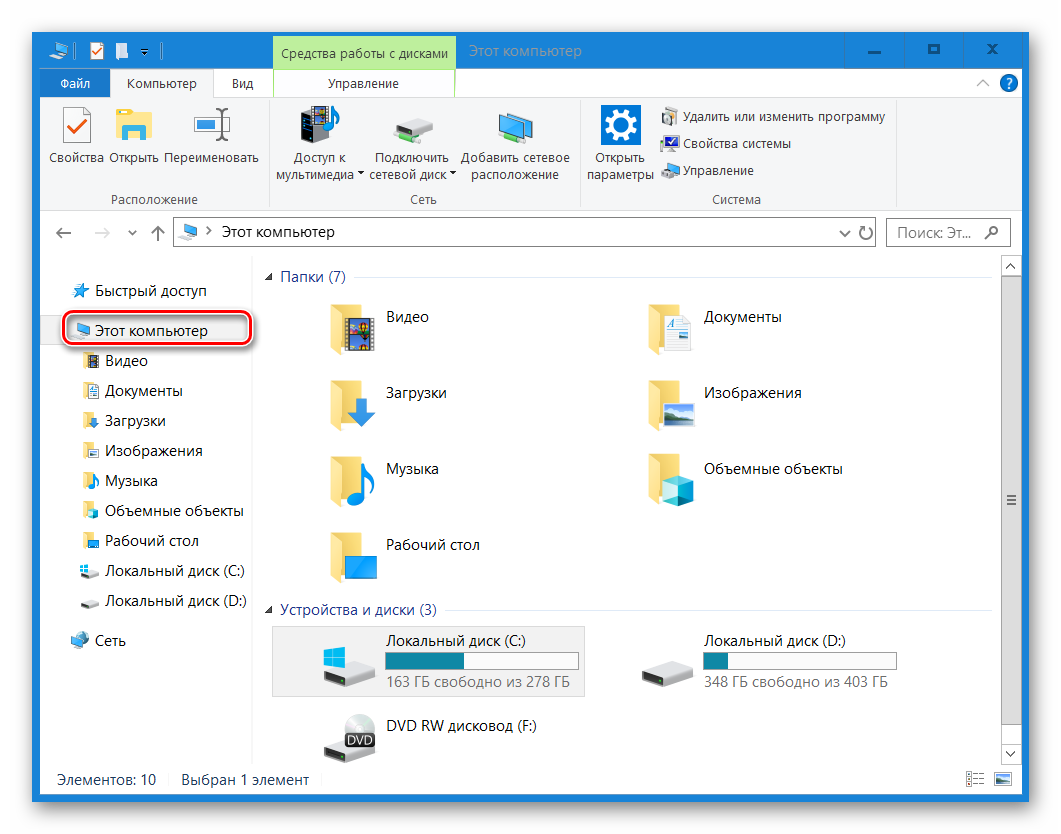The height and width of the screenshot is (834, 1061).
Task: Click Свойства системы in ribbon
Action: [x=726, y=143]
